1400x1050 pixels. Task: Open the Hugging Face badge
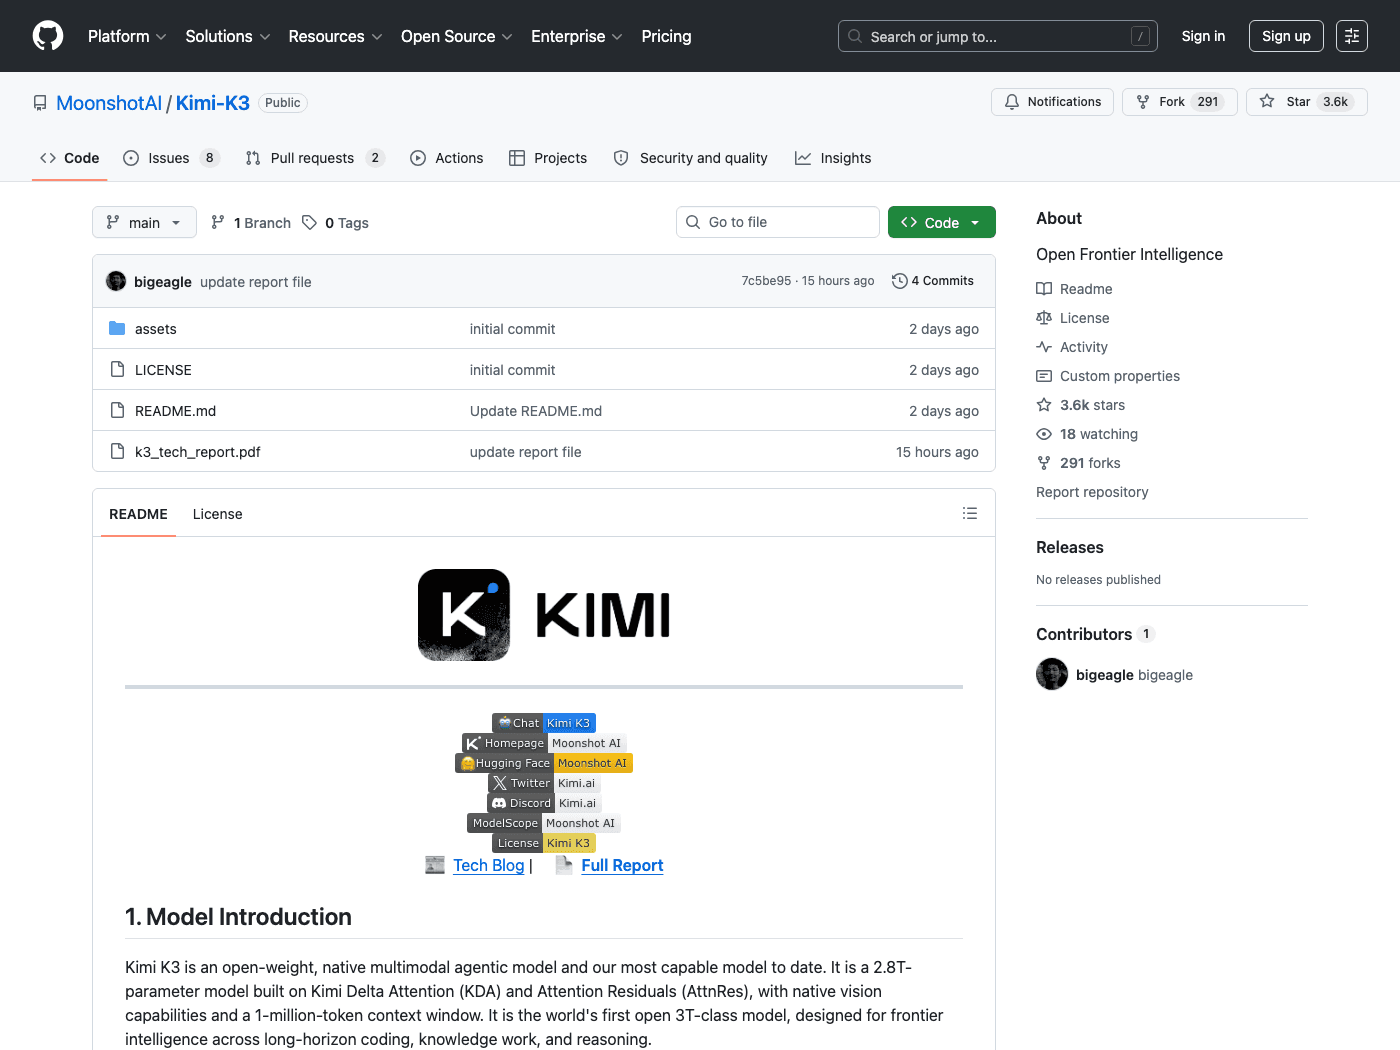coord(544,763)
